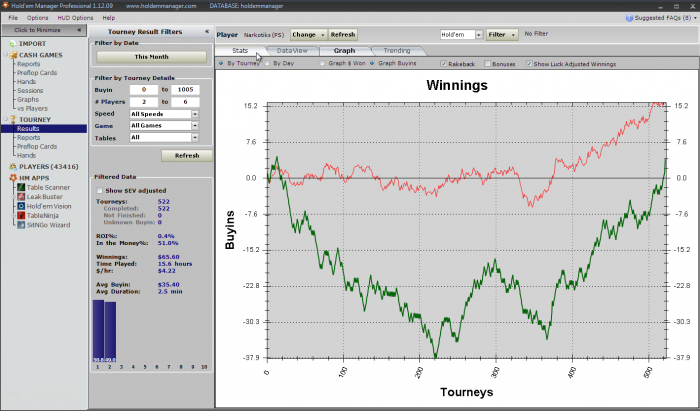Open the Change player dropdown
This screenshot has height=411, width=700.
click(308, 35)
